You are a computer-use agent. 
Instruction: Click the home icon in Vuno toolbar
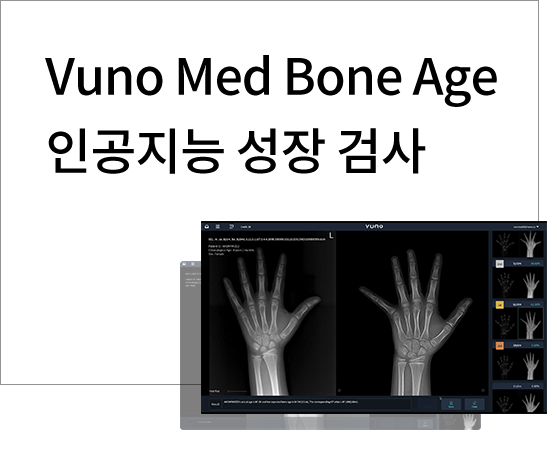207,227
